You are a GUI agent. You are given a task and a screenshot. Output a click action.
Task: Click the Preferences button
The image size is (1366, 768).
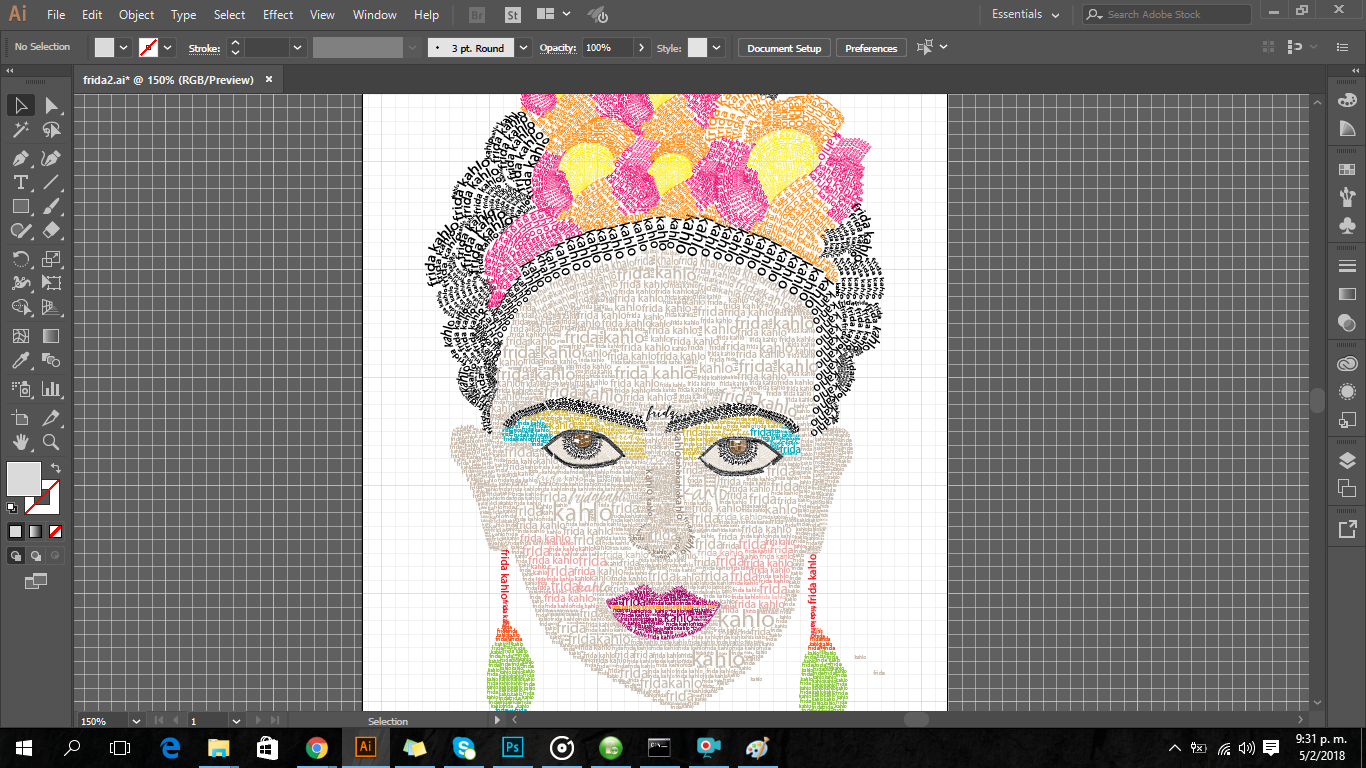(x=871, y=48)
